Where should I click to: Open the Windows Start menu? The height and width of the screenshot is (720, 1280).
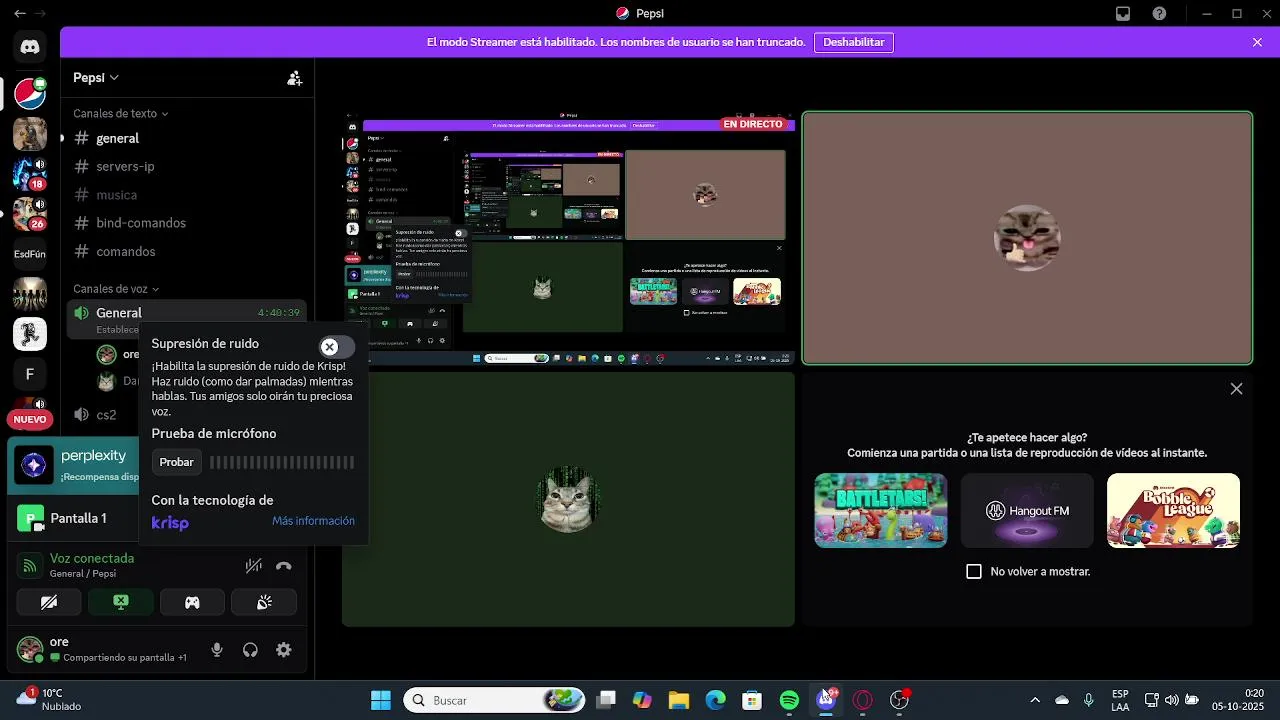point(381,700)
